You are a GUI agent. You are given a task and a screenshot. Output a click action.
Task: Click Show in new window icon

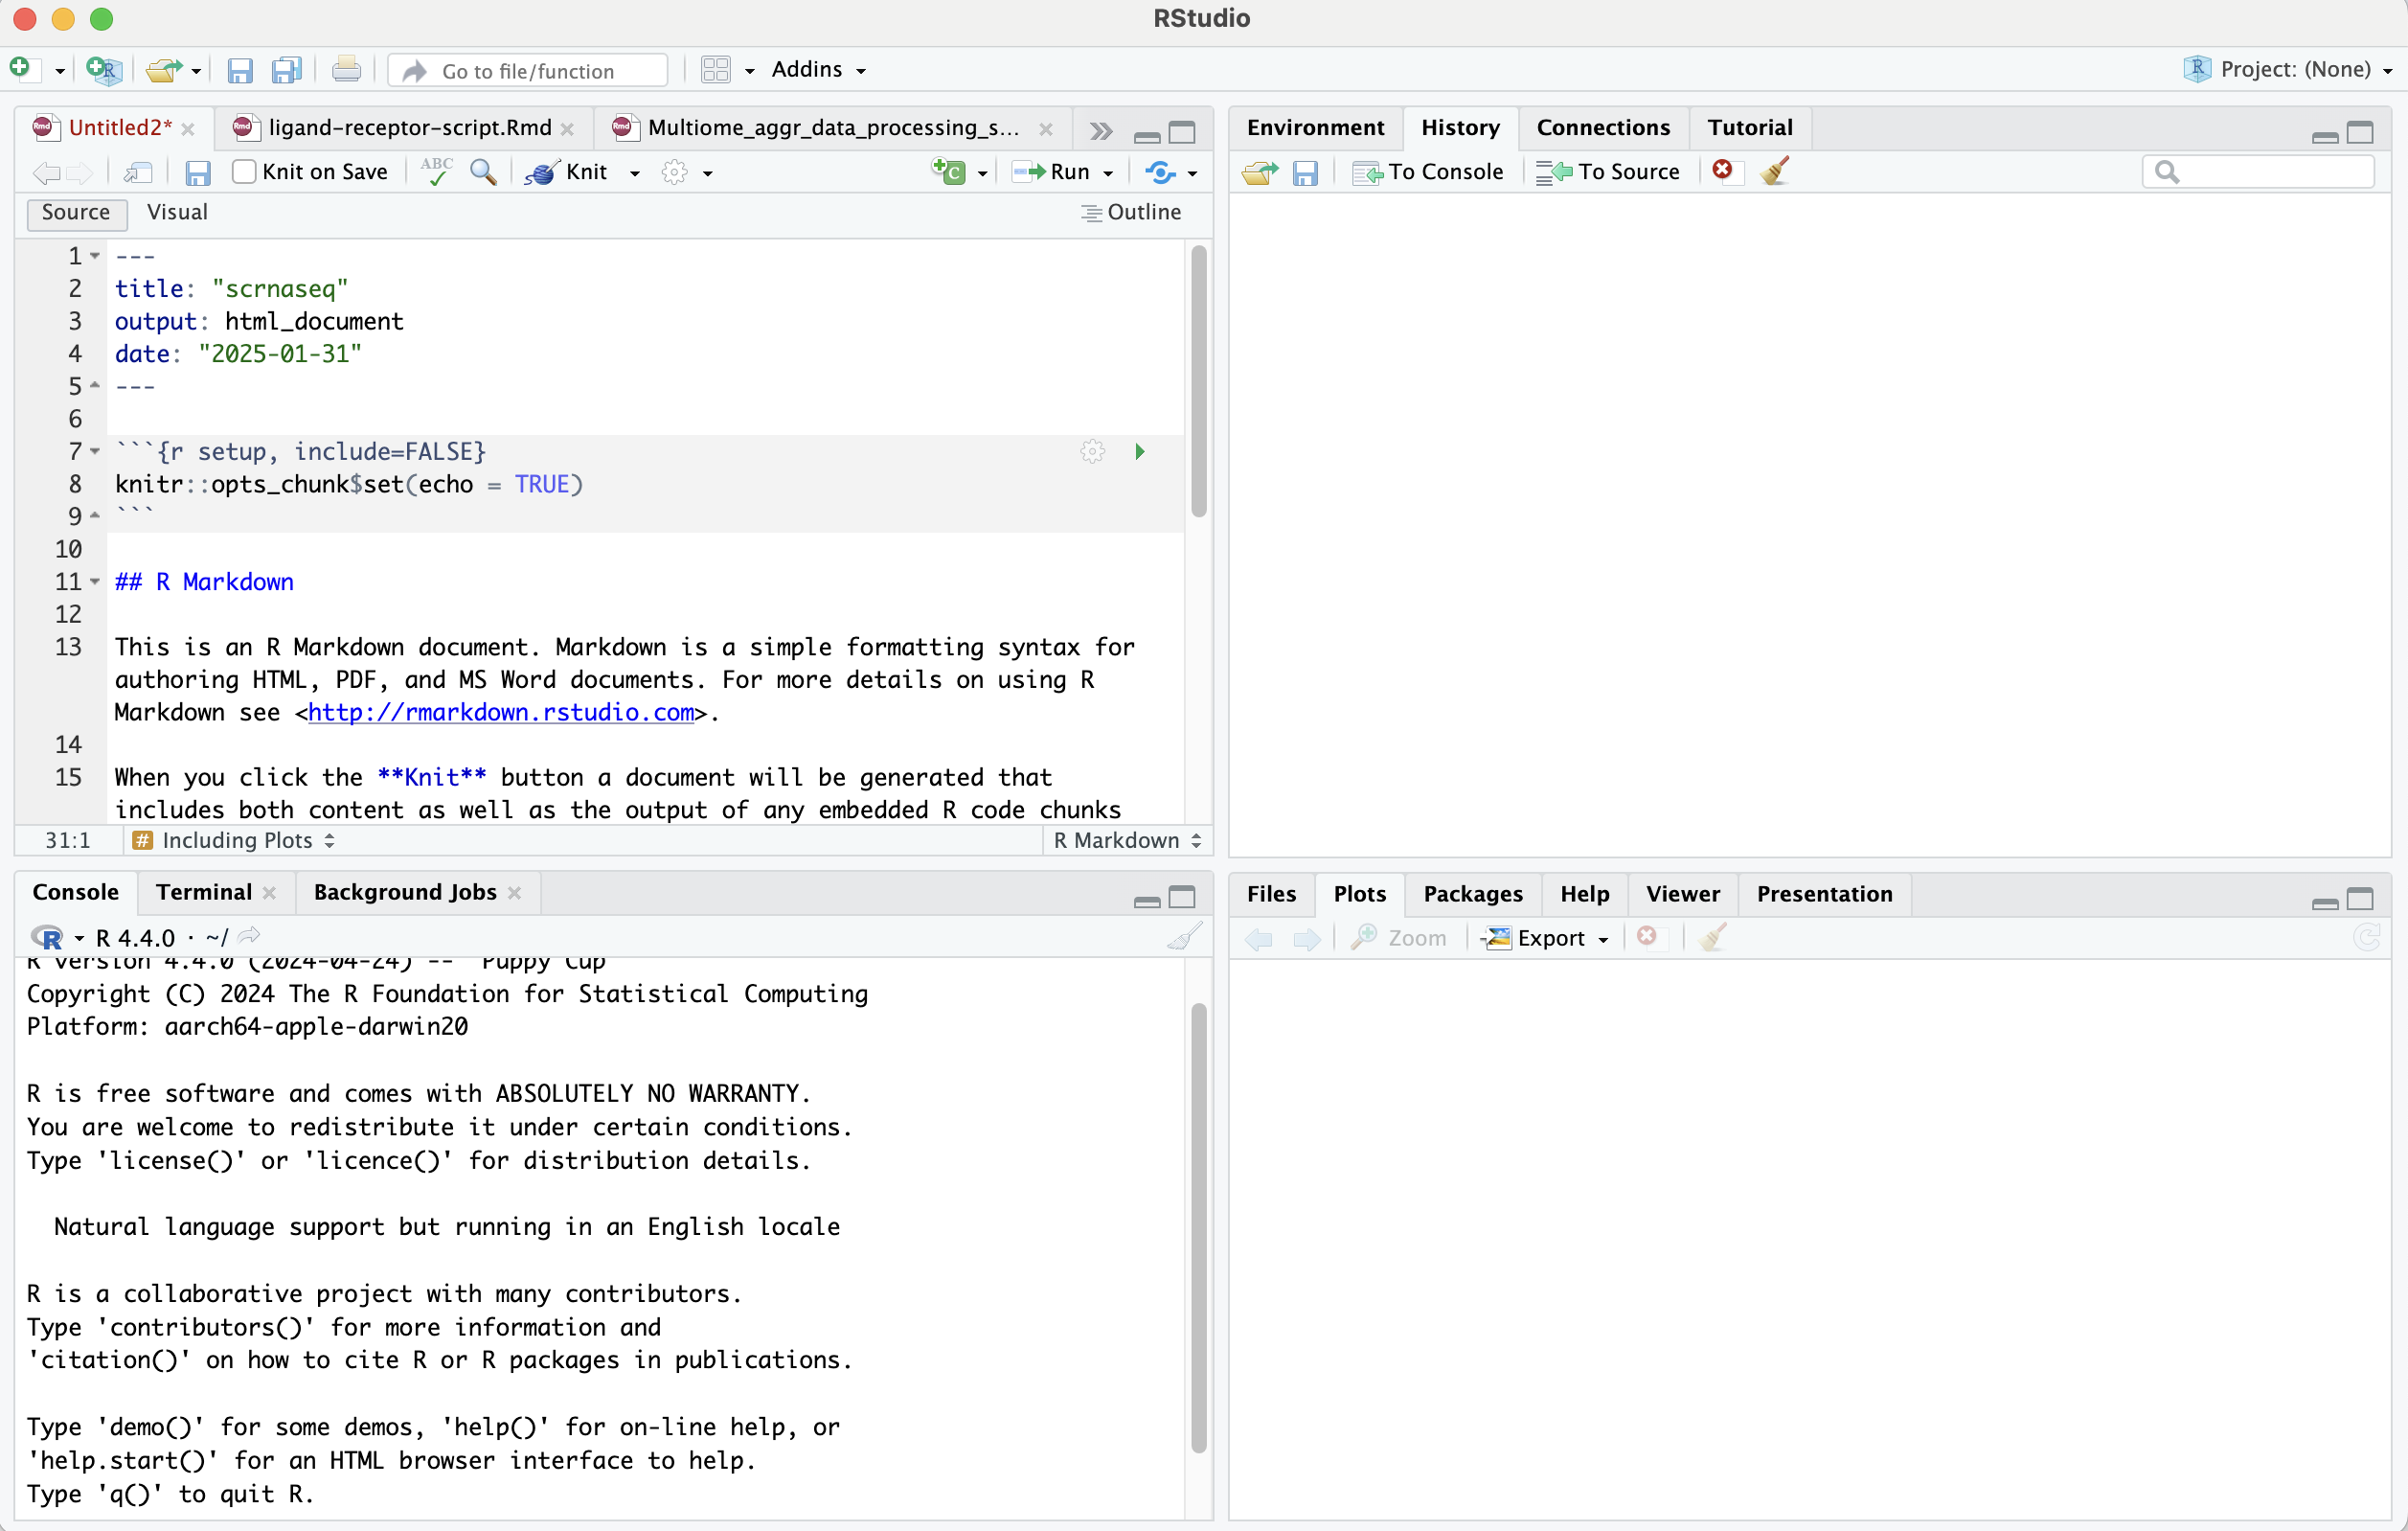(x=138, y=172)
